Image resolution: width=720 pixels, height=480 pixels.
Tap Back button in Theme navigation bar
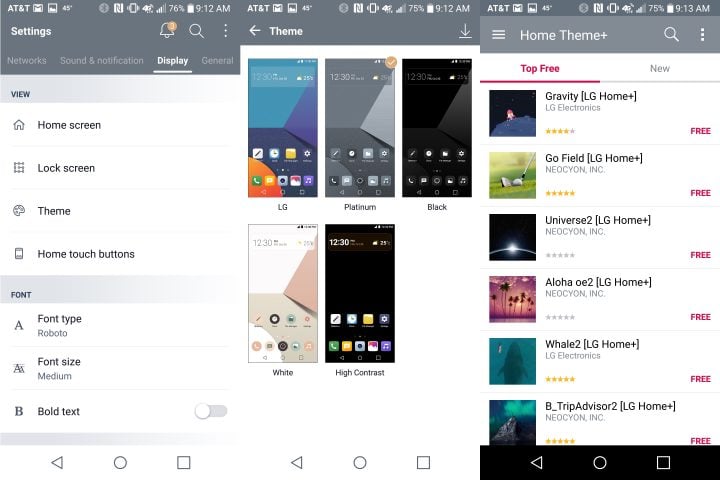297,463
